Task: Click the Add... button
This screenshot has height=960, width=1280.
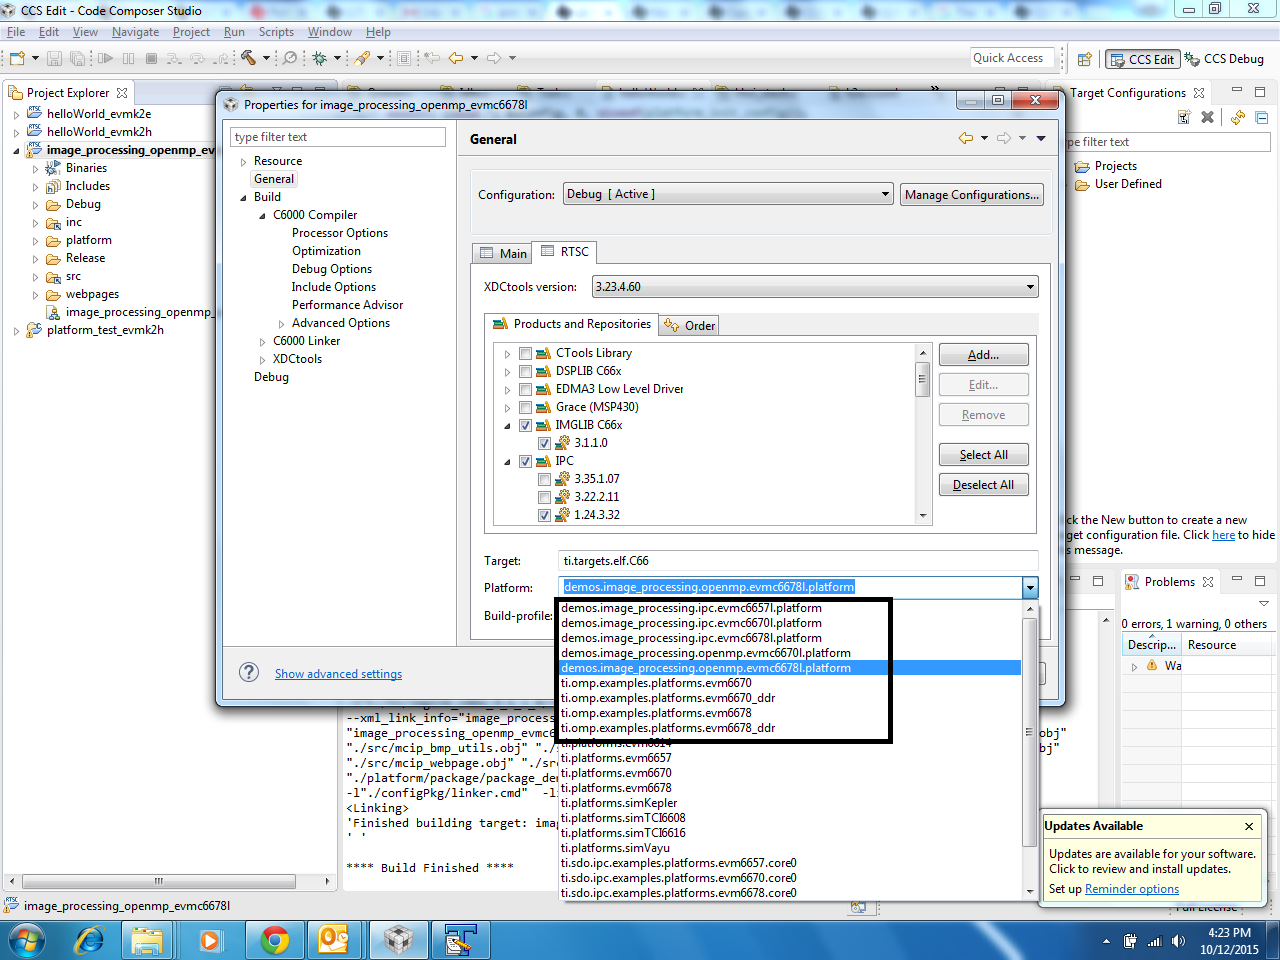Action: [x=983, y=355]
